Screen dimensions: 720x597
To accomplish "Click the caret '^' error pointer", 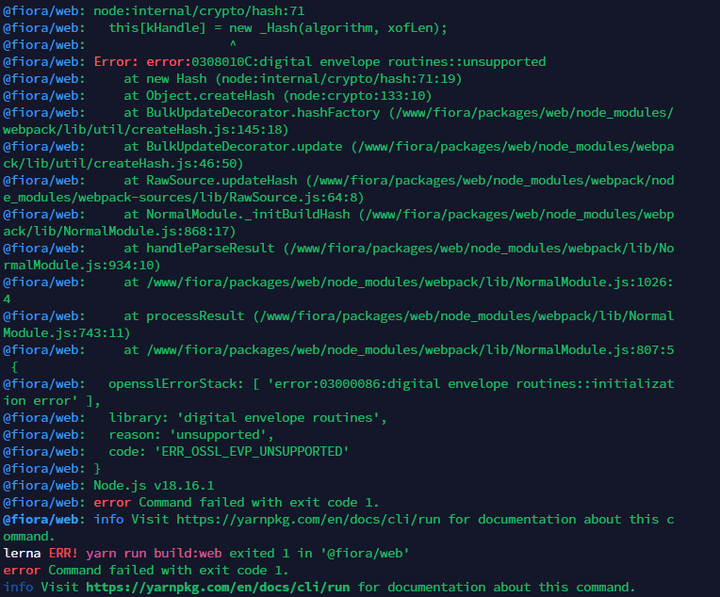I will [233, 45].
